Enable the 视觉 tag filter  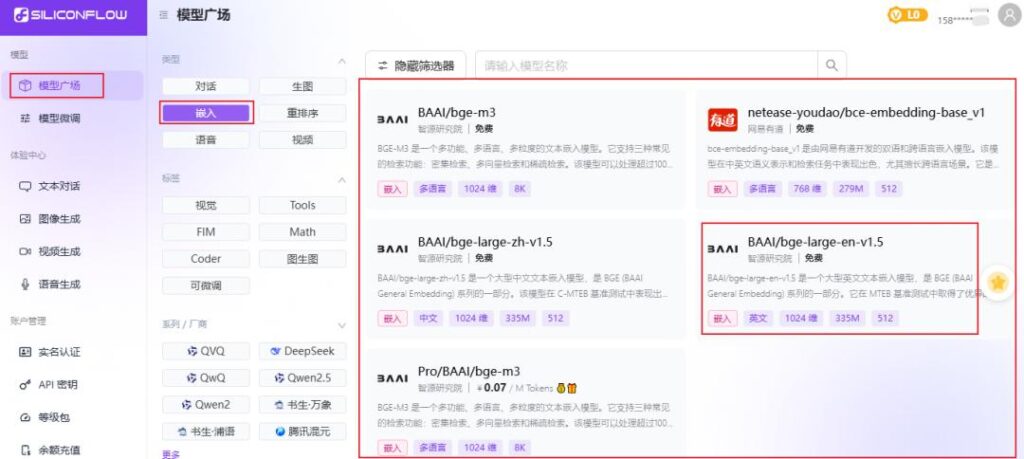(x=206, y=205)
